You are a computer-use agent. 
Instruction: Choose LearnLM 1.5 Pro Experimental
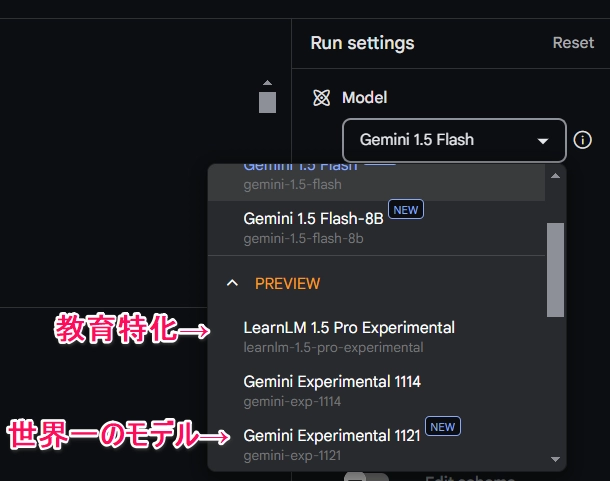point(376,337)
